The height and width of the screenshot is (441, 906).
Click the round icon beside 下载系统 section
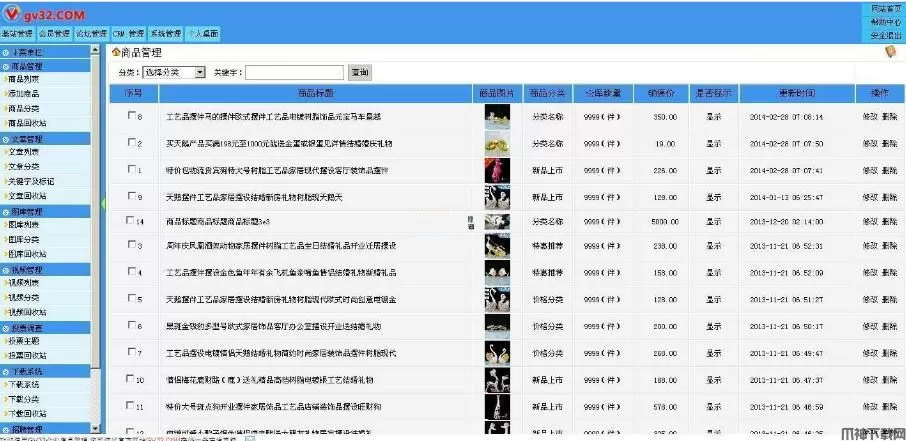[6, 371]
